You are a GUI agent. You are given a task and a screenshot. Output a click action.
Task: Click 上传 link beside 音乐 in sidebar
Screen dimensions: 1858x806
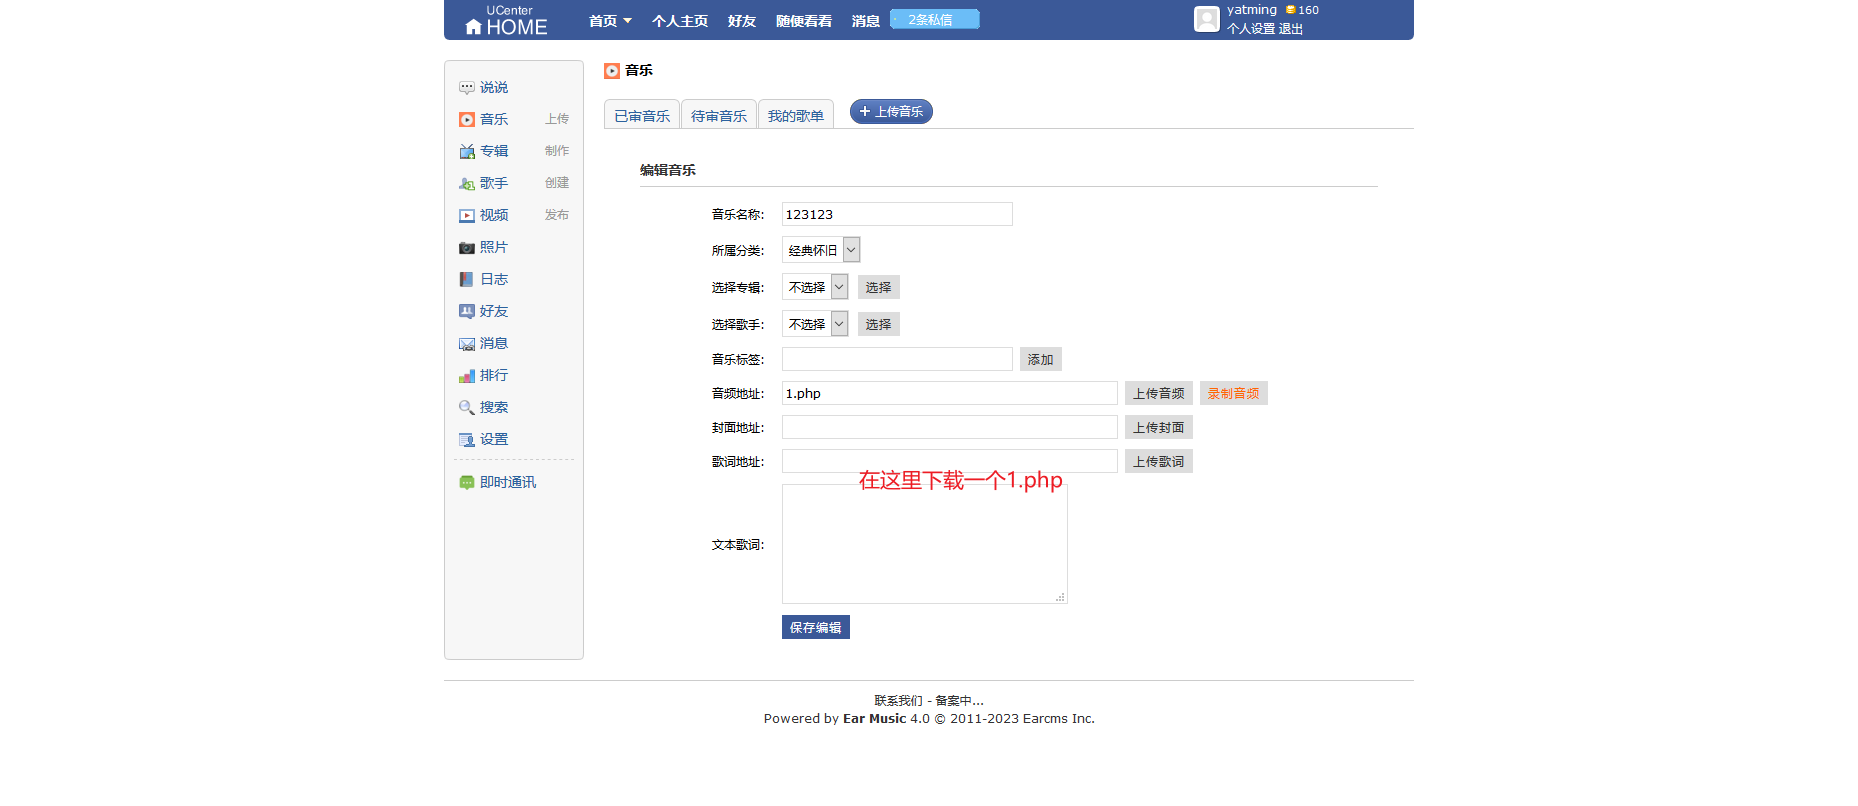coord(557,119)
